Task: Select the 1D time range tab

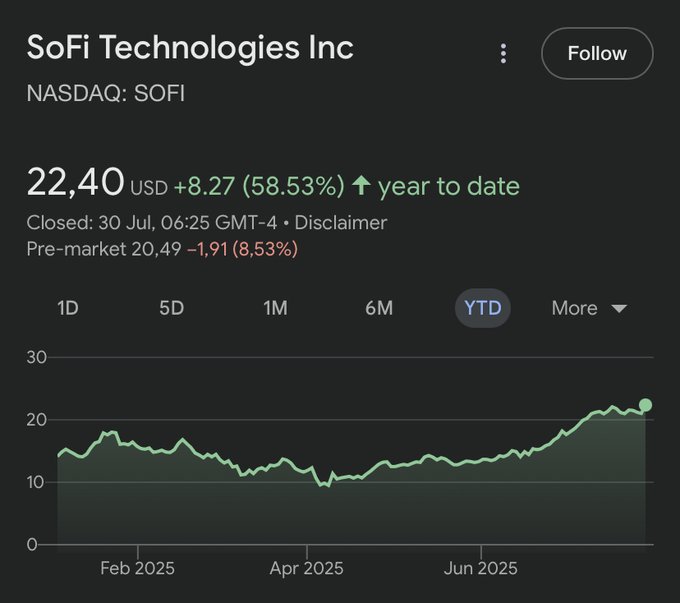Action: point(68,308)
